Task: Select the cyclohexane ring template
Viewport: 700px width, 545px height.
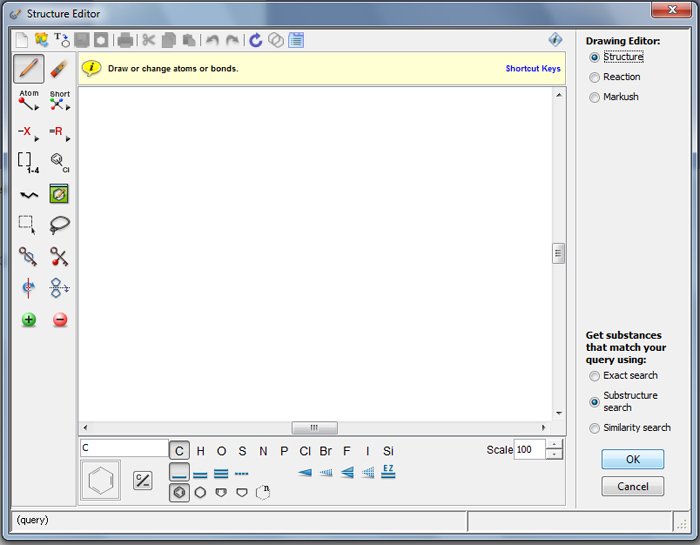Action: click(200, 493)
